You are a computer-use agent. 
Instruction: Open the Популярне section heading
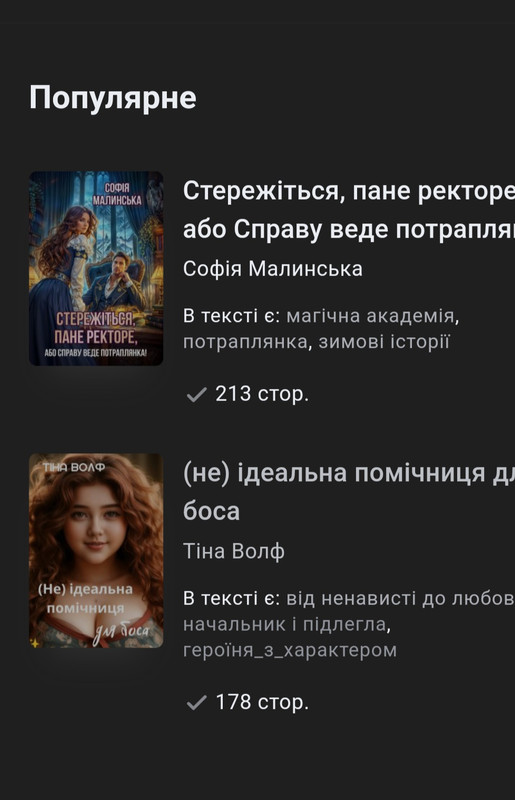coord(113,97)
